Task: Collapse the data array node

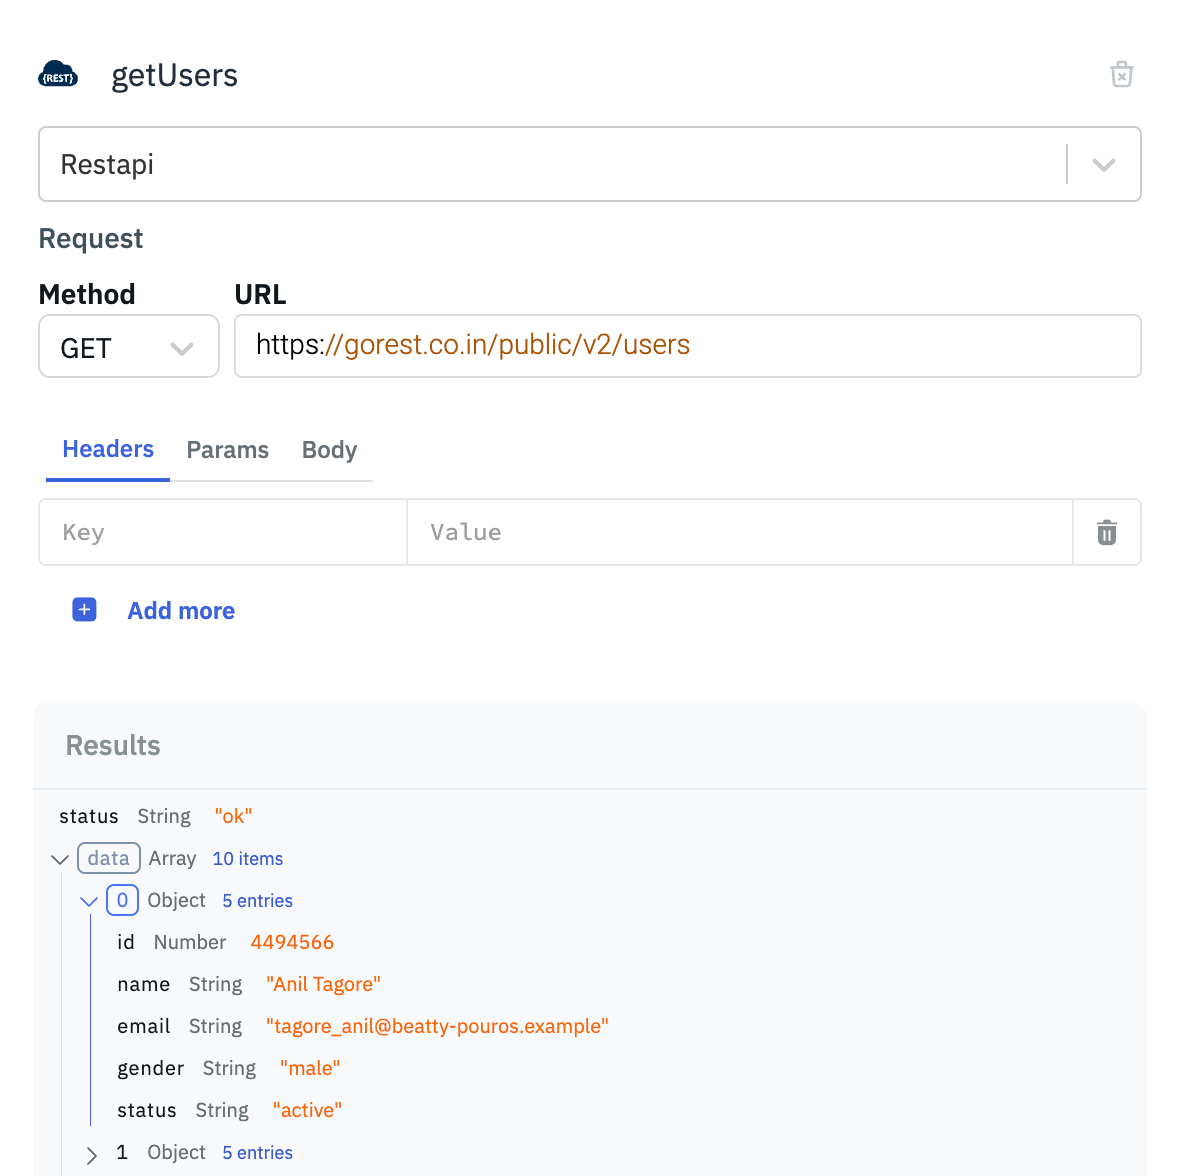Action: click(60, 859)
